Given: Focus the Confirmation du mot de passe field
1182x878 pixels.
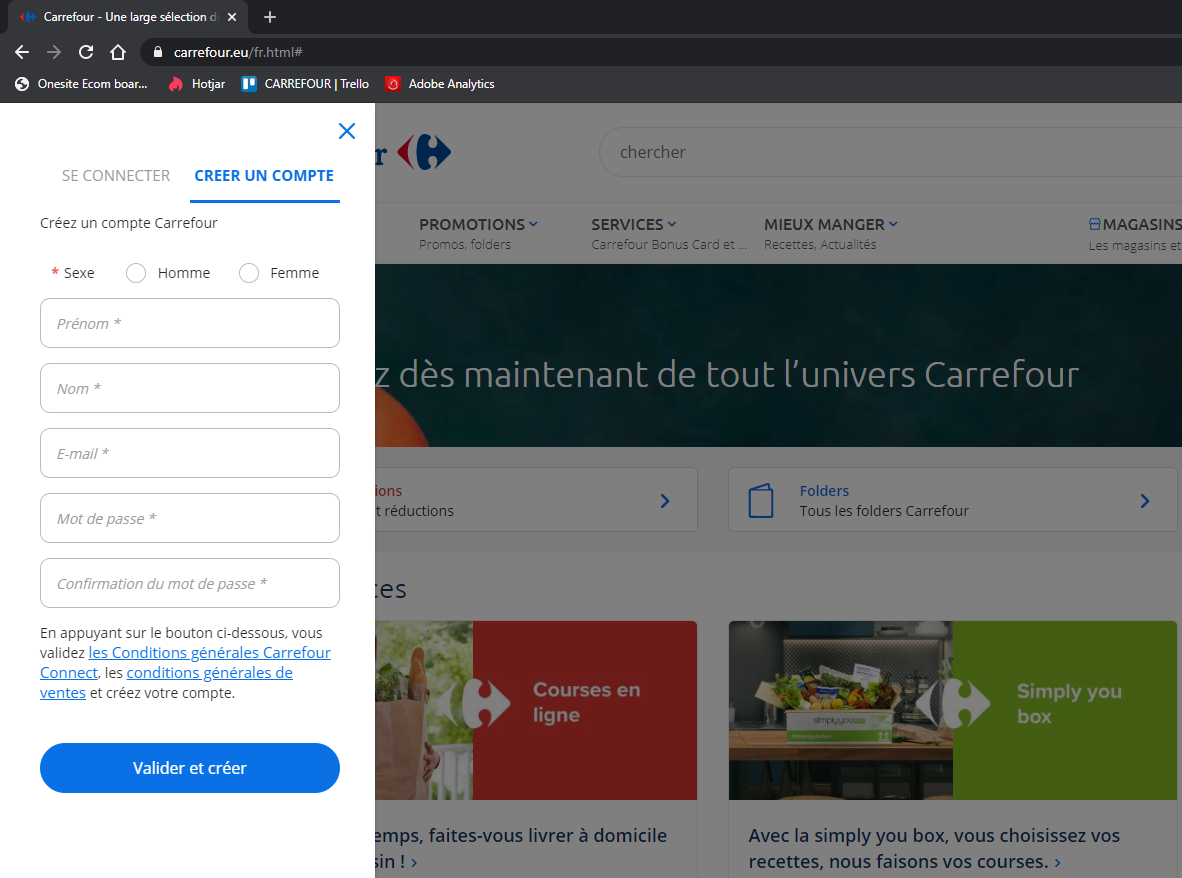Looking at the screenshot, I should tap(190, 583).
